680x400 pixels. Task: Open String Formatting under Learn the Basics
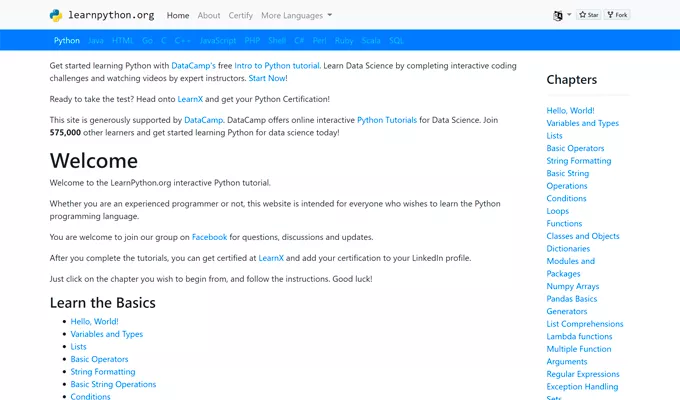[x=103, y=372]
